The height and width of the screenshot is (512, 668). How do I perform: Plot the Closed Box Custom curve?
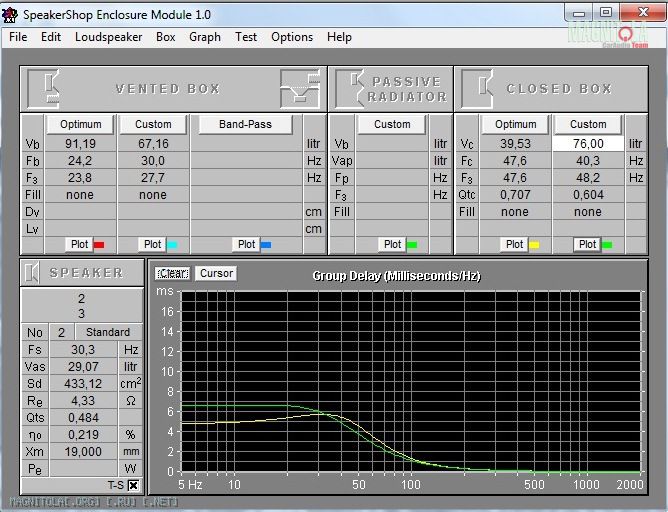pos(587,244)
